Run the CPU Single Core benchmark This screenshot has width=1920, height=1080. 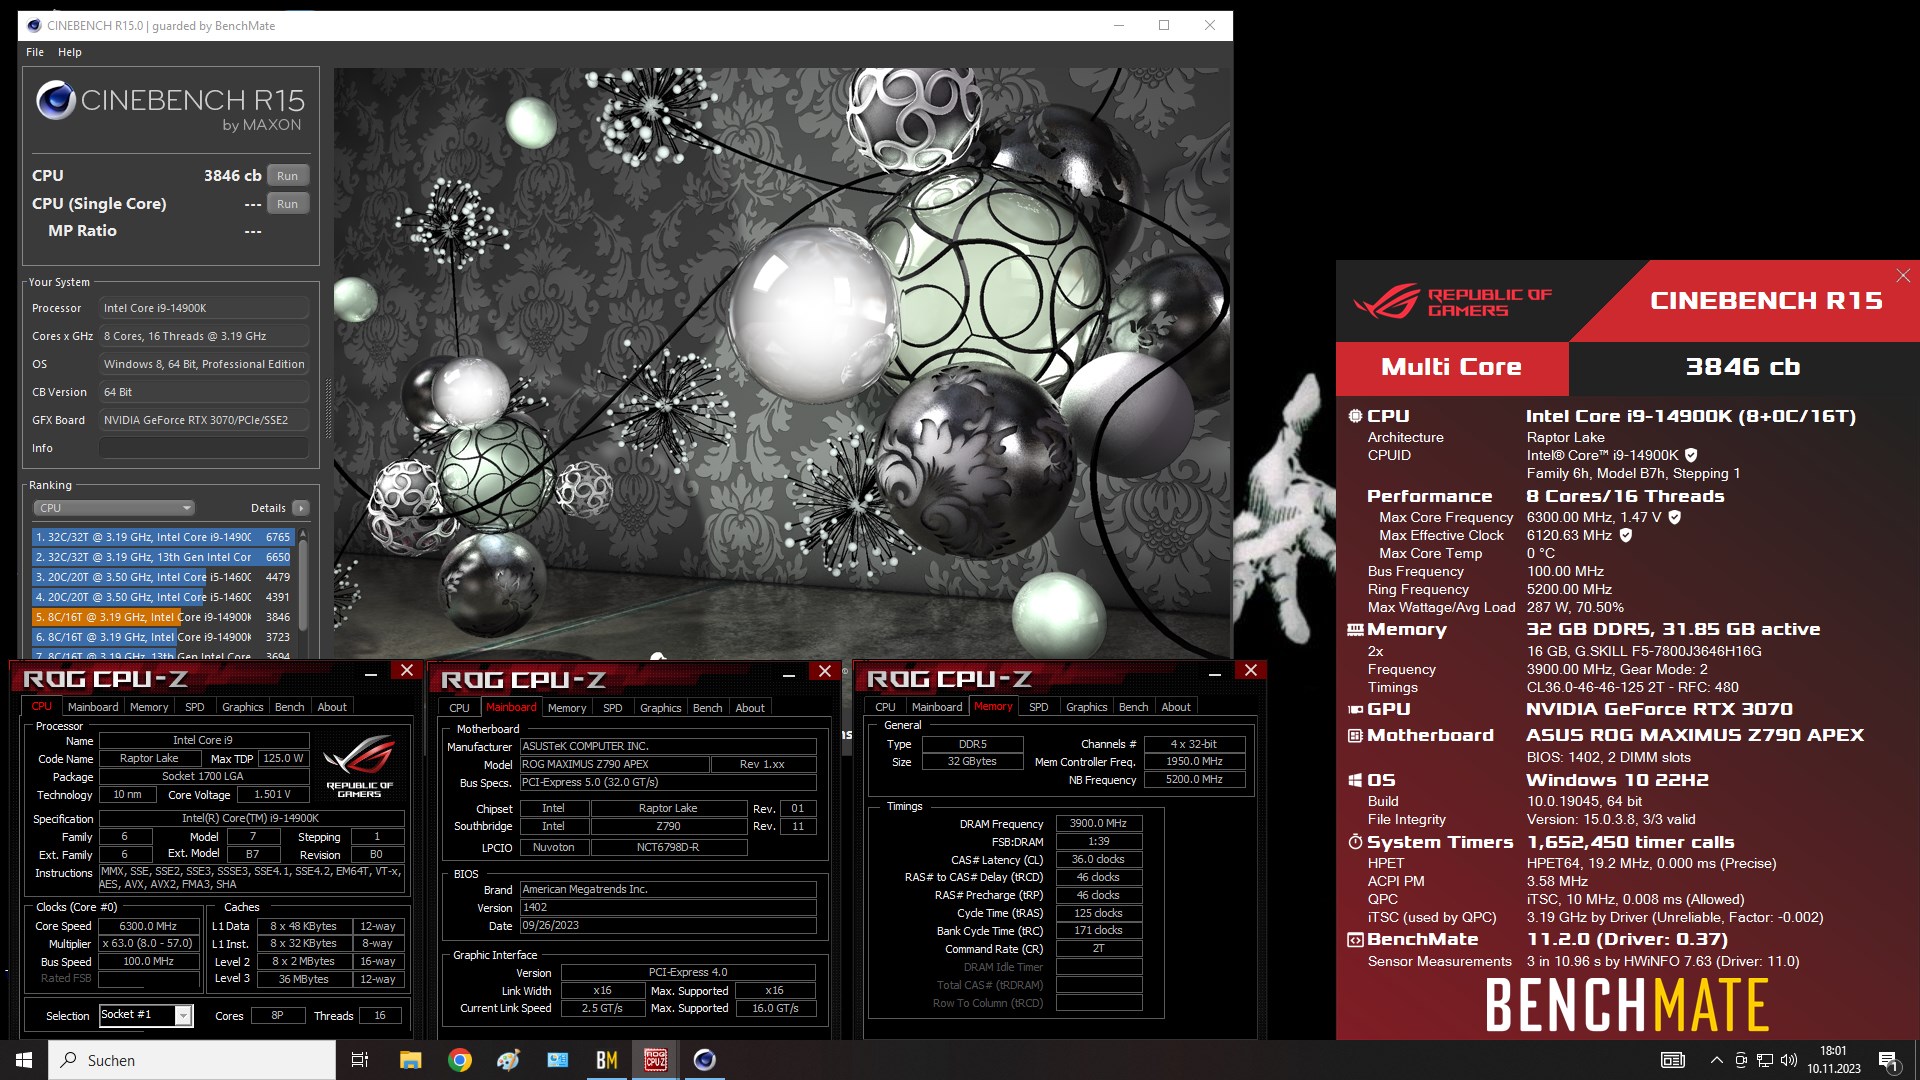pyautogui.click(x=287, y=204)
